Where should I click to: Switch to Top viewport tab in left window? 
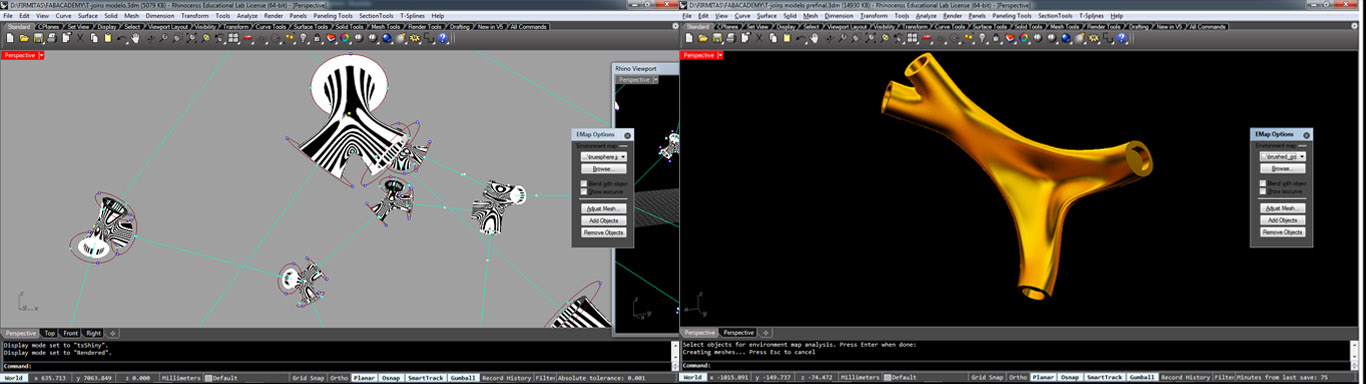click(50, 333)
